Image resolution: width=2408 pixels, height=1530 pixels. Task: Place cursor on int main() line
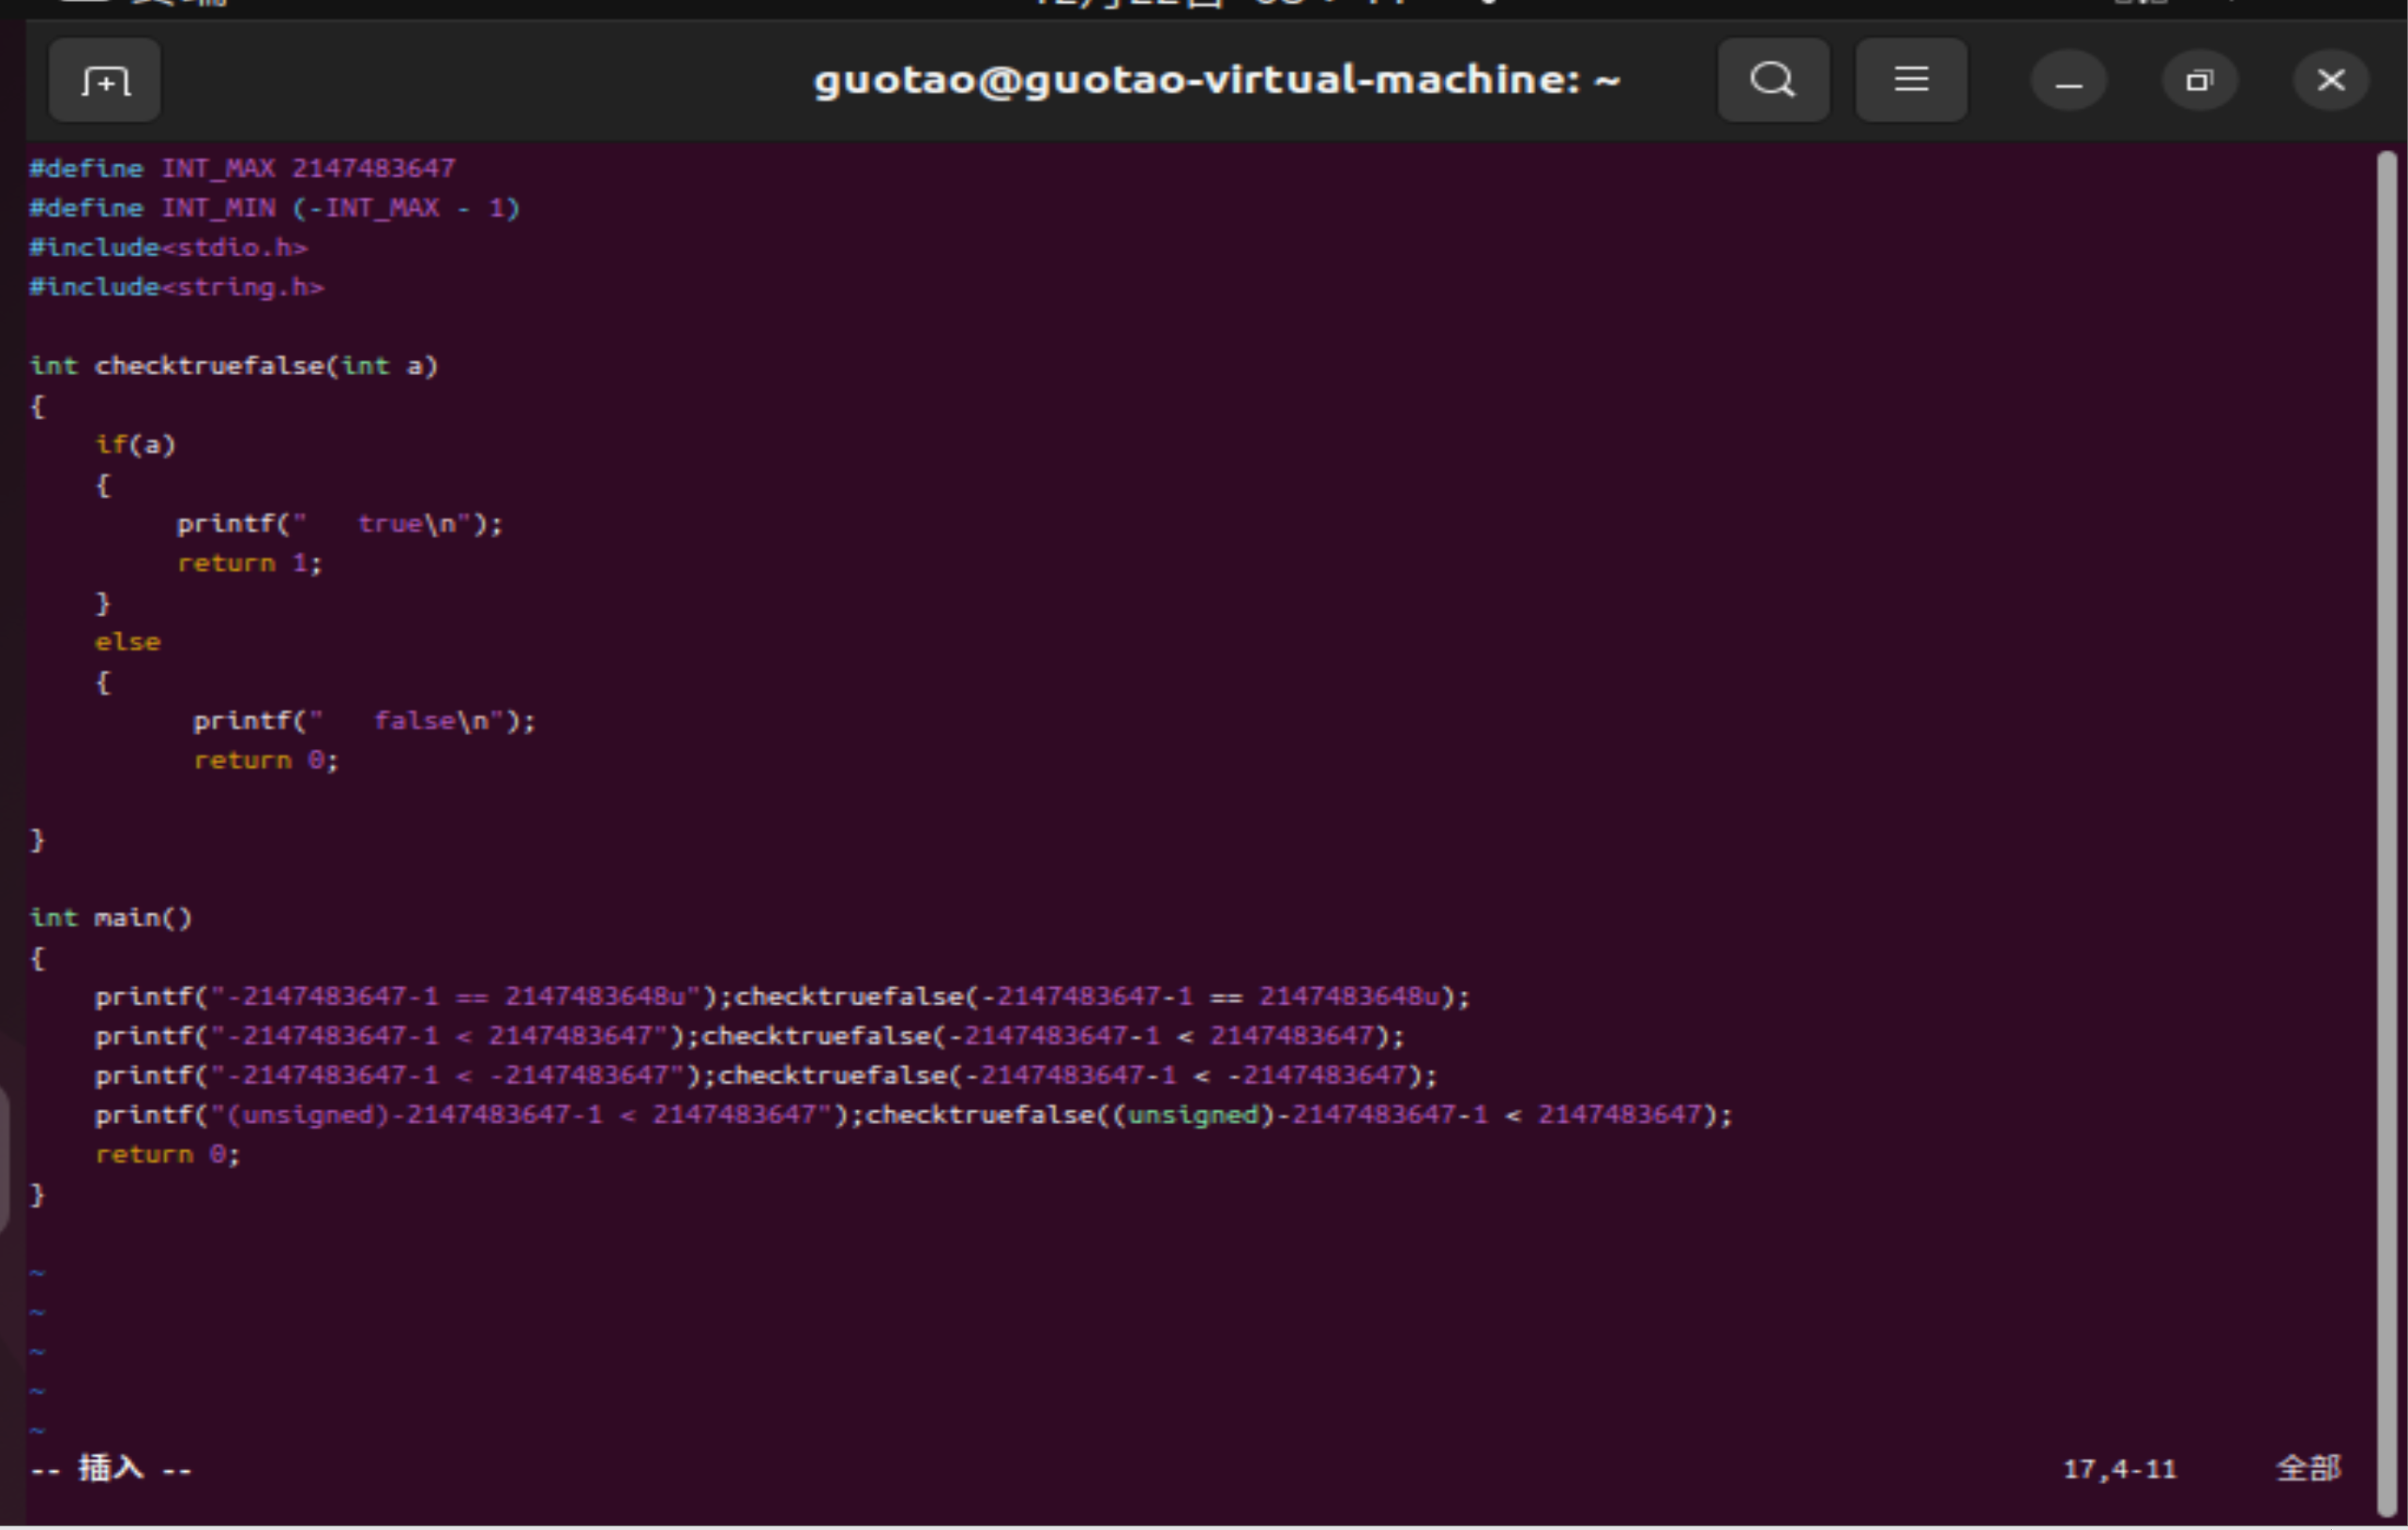coord(111,918)
